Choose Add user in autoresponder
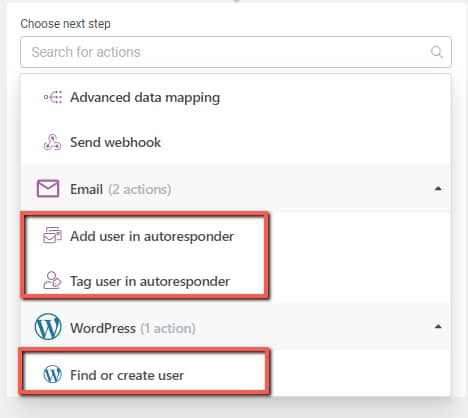The image size is (468, 418). coord(236,236)
